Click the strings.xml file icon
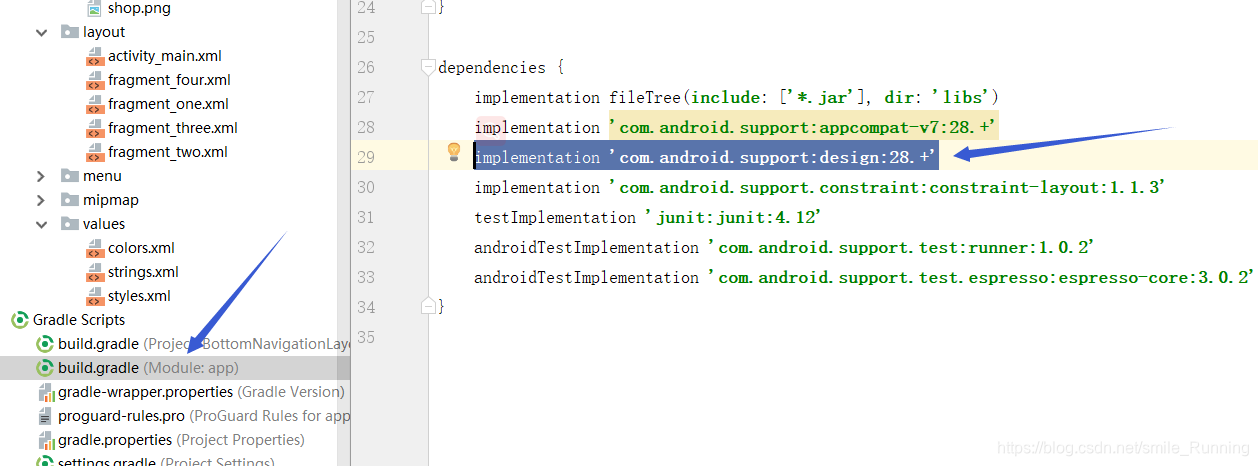 94,272
